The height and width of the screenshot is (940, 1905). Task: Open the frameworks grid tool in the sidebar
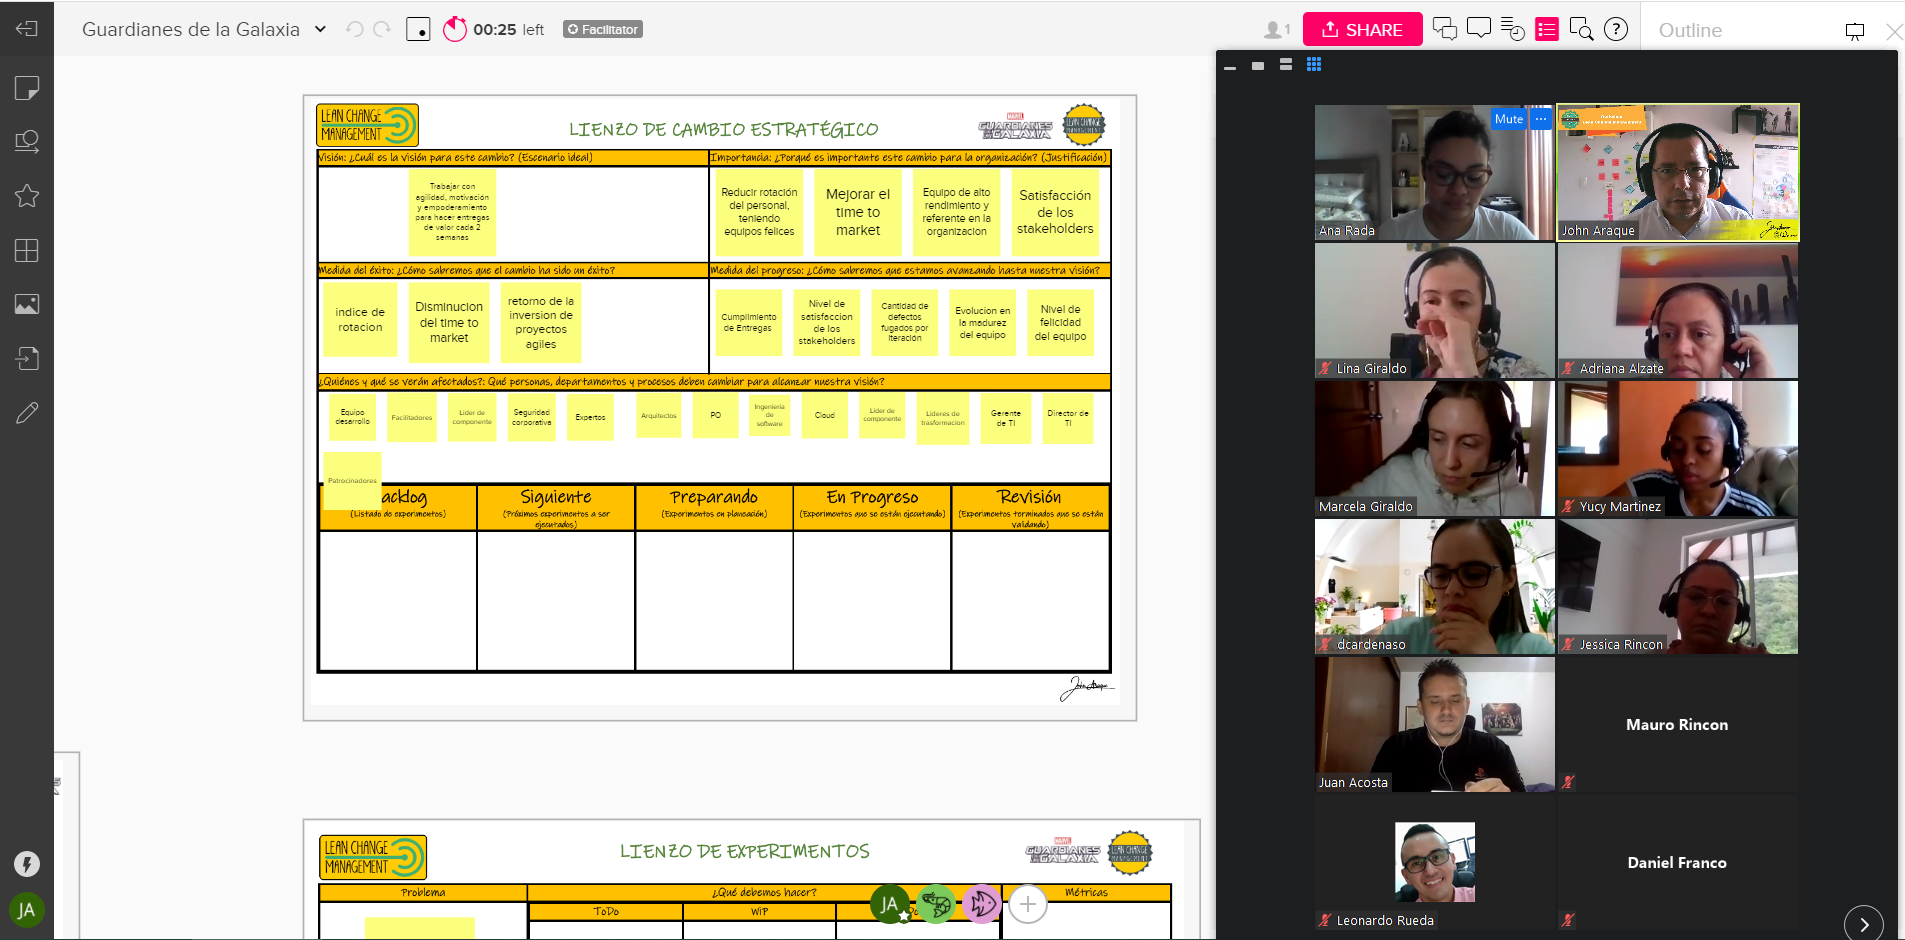(x=27, y=250)
